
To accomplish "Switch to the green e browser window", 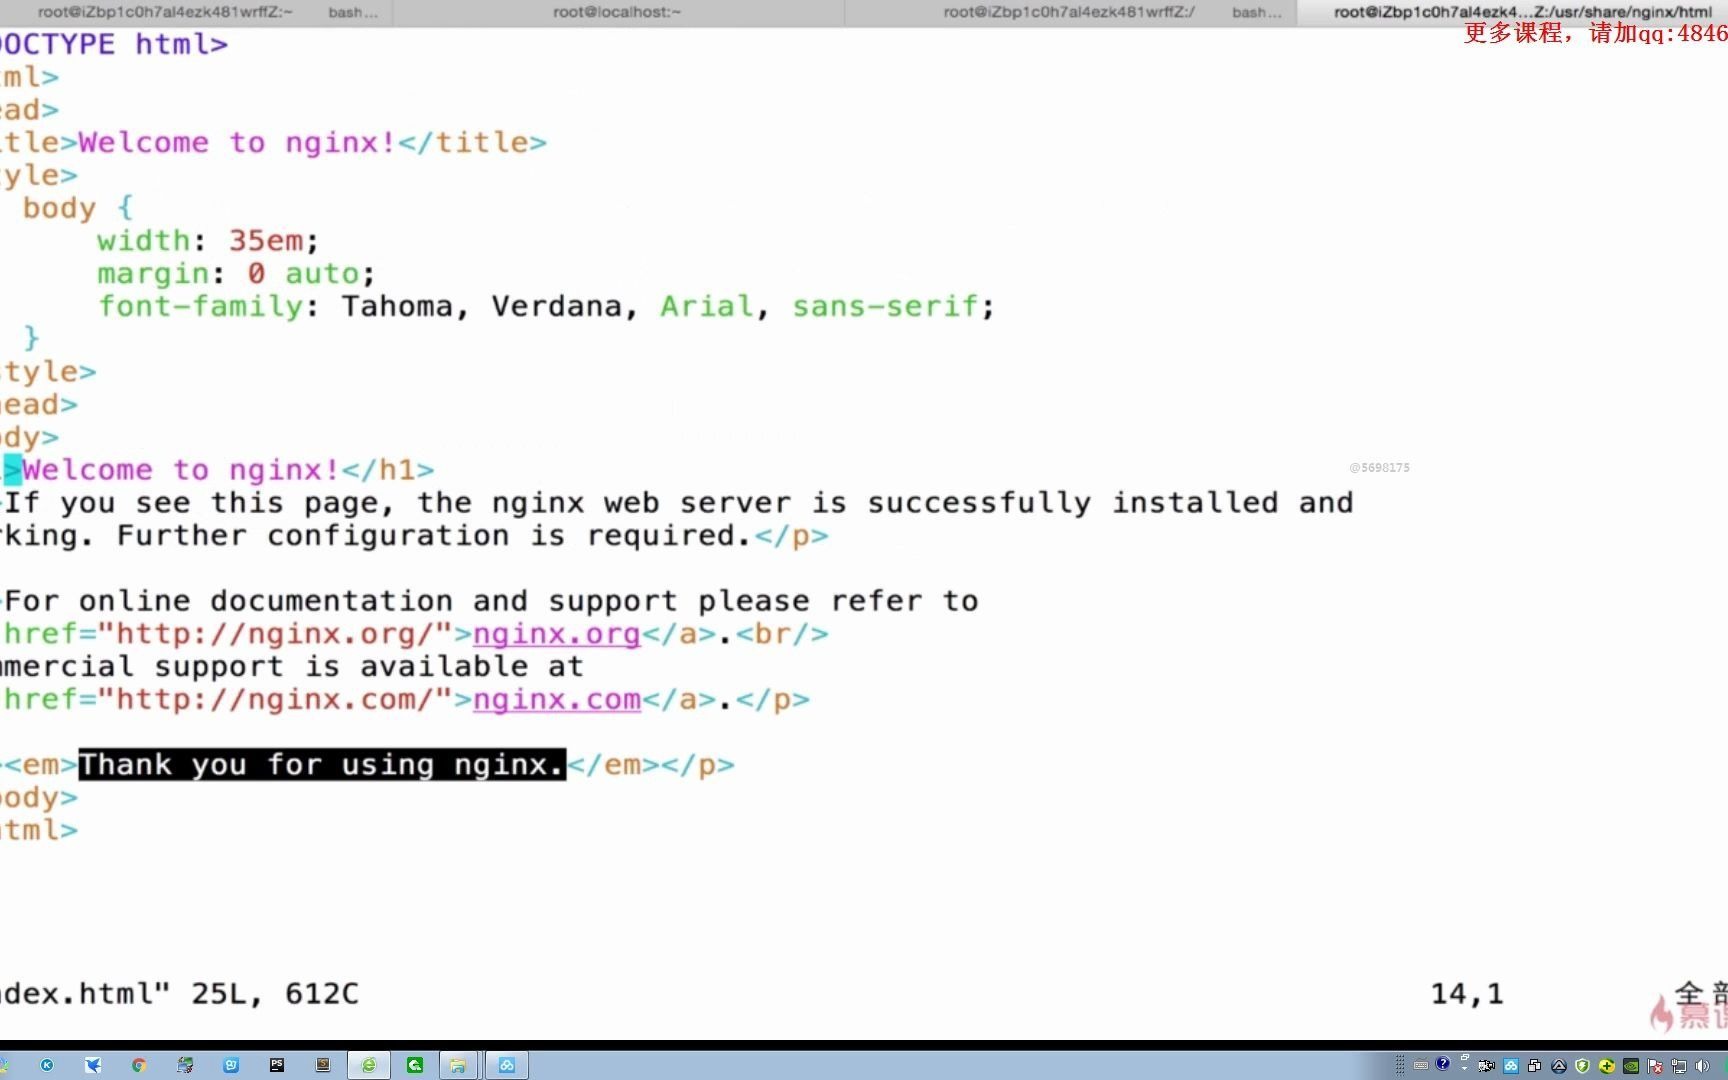I will (369, 1065).
